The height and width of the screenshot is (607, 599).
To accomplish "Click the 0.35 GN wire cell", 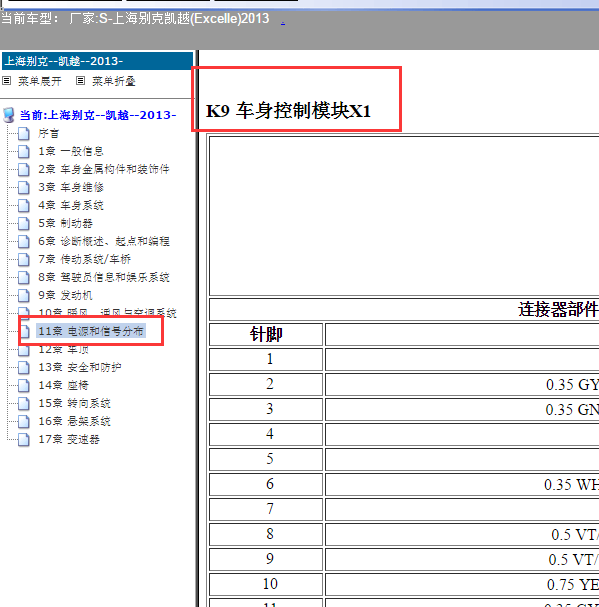I will coord(462,409).
